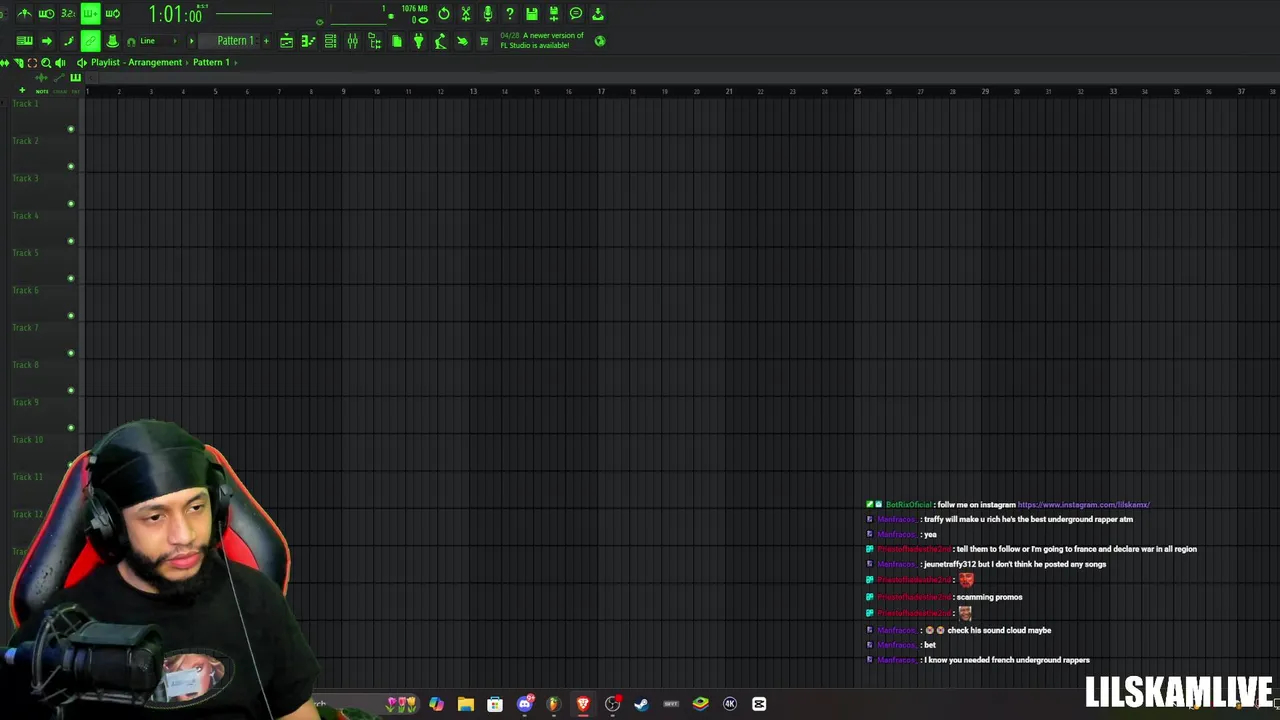Mute Track 1 with its green dot

click(70, 129)
